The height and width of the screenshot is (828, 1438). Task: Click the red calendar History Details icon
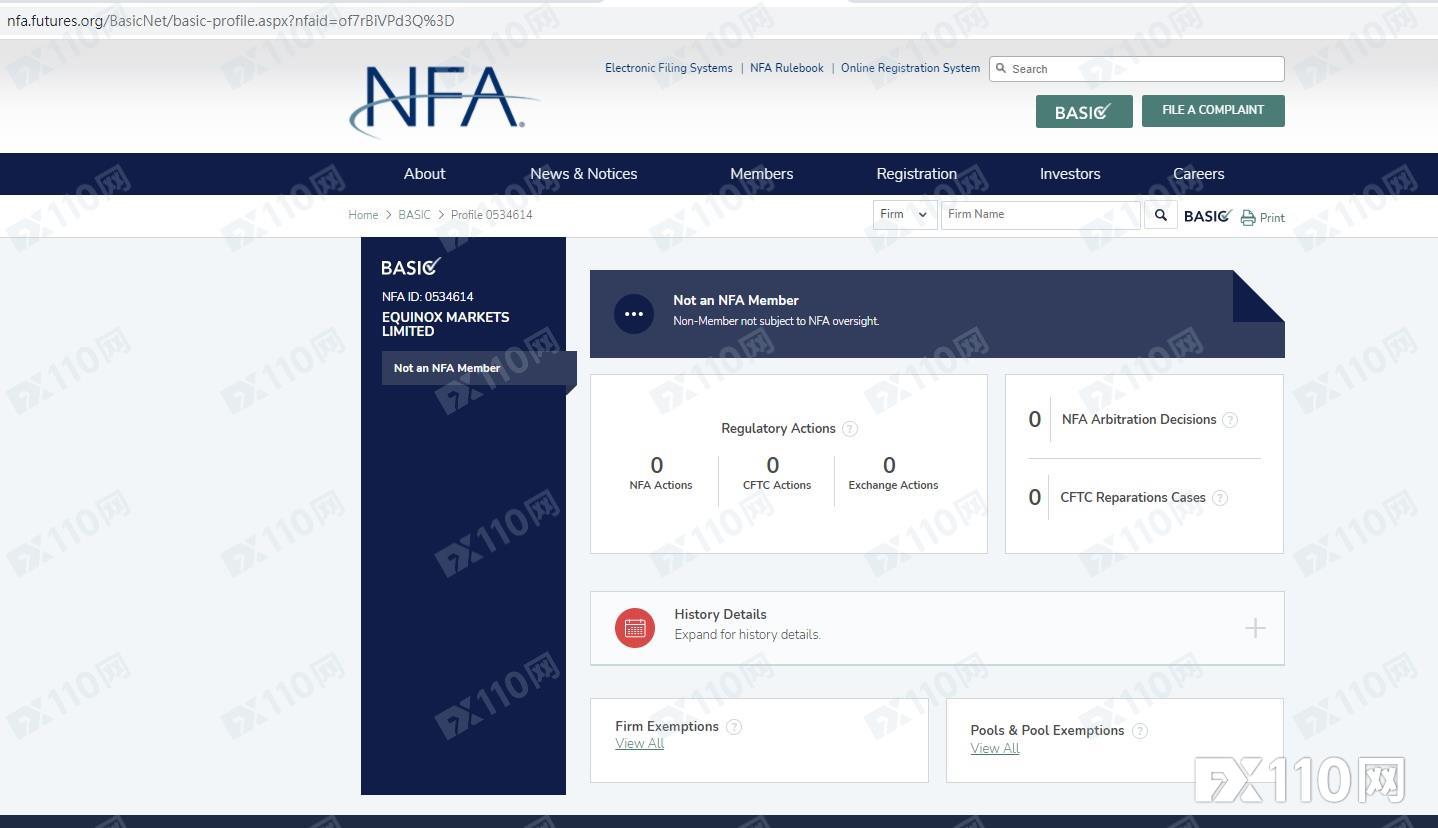635,628
